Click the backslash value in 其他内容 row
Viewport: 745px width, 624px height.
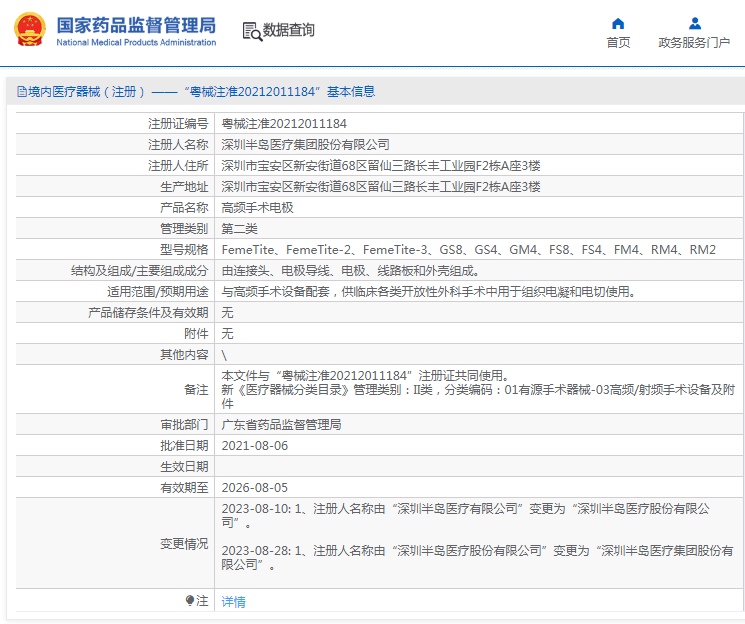pyautogui.click(x=224, y=355)
